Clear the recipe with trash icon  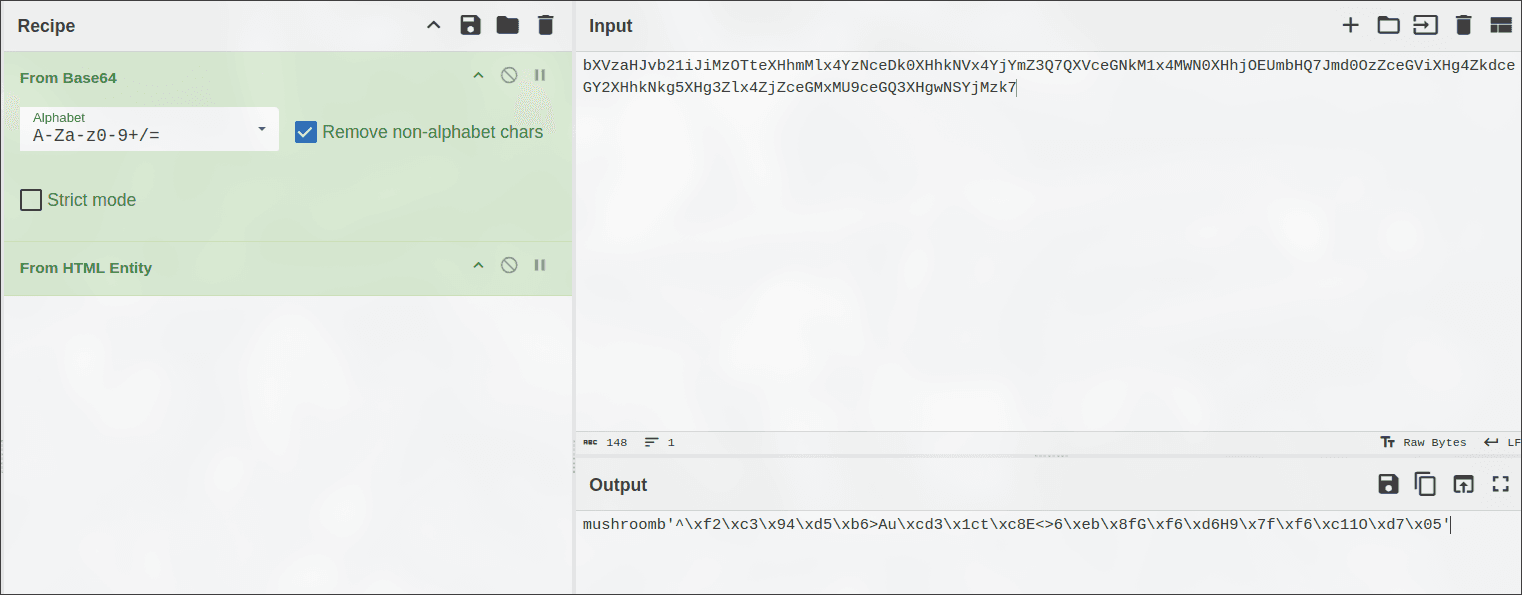tap(545, 25)
